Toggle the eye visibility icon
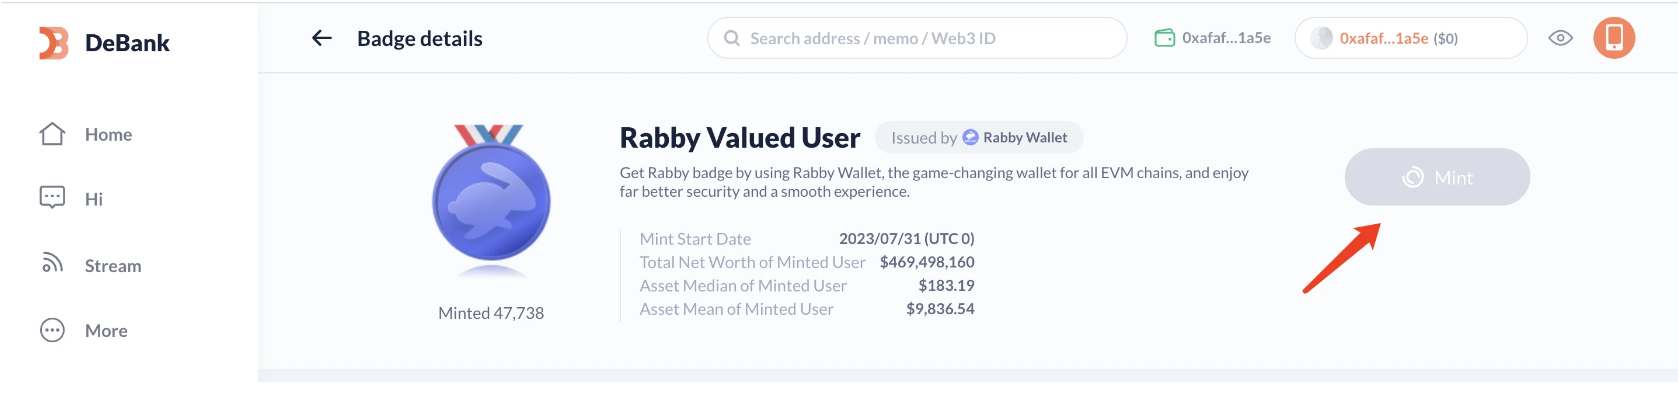 (x=1560, y=38)
